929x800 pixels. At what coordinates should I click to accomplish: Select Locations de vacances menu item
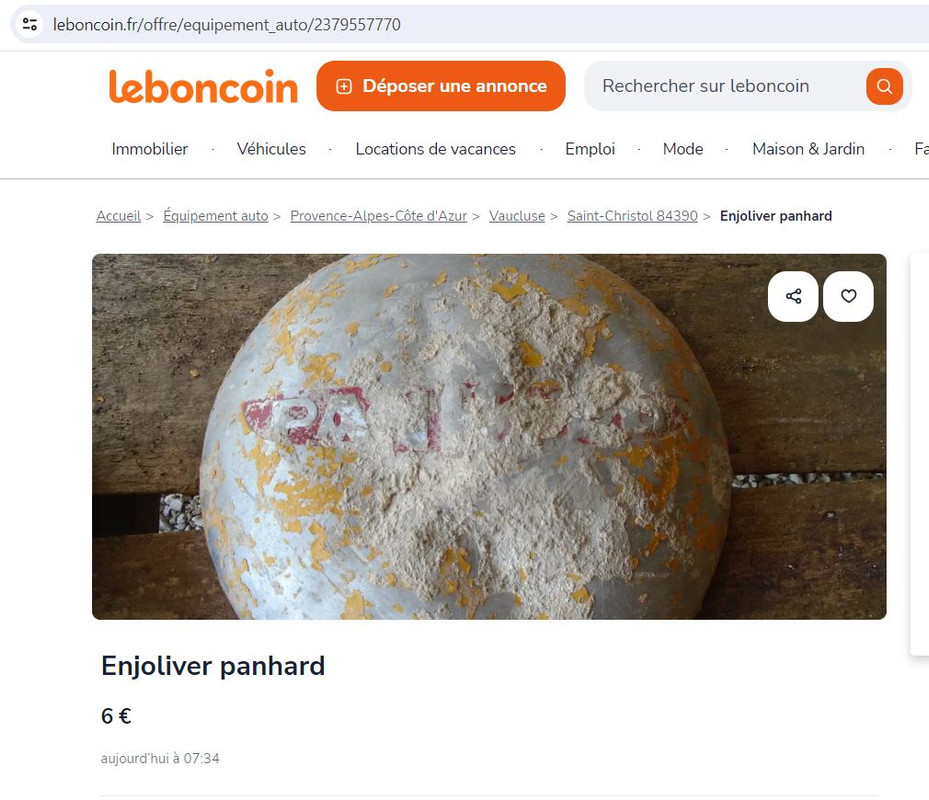coord(435,149)
